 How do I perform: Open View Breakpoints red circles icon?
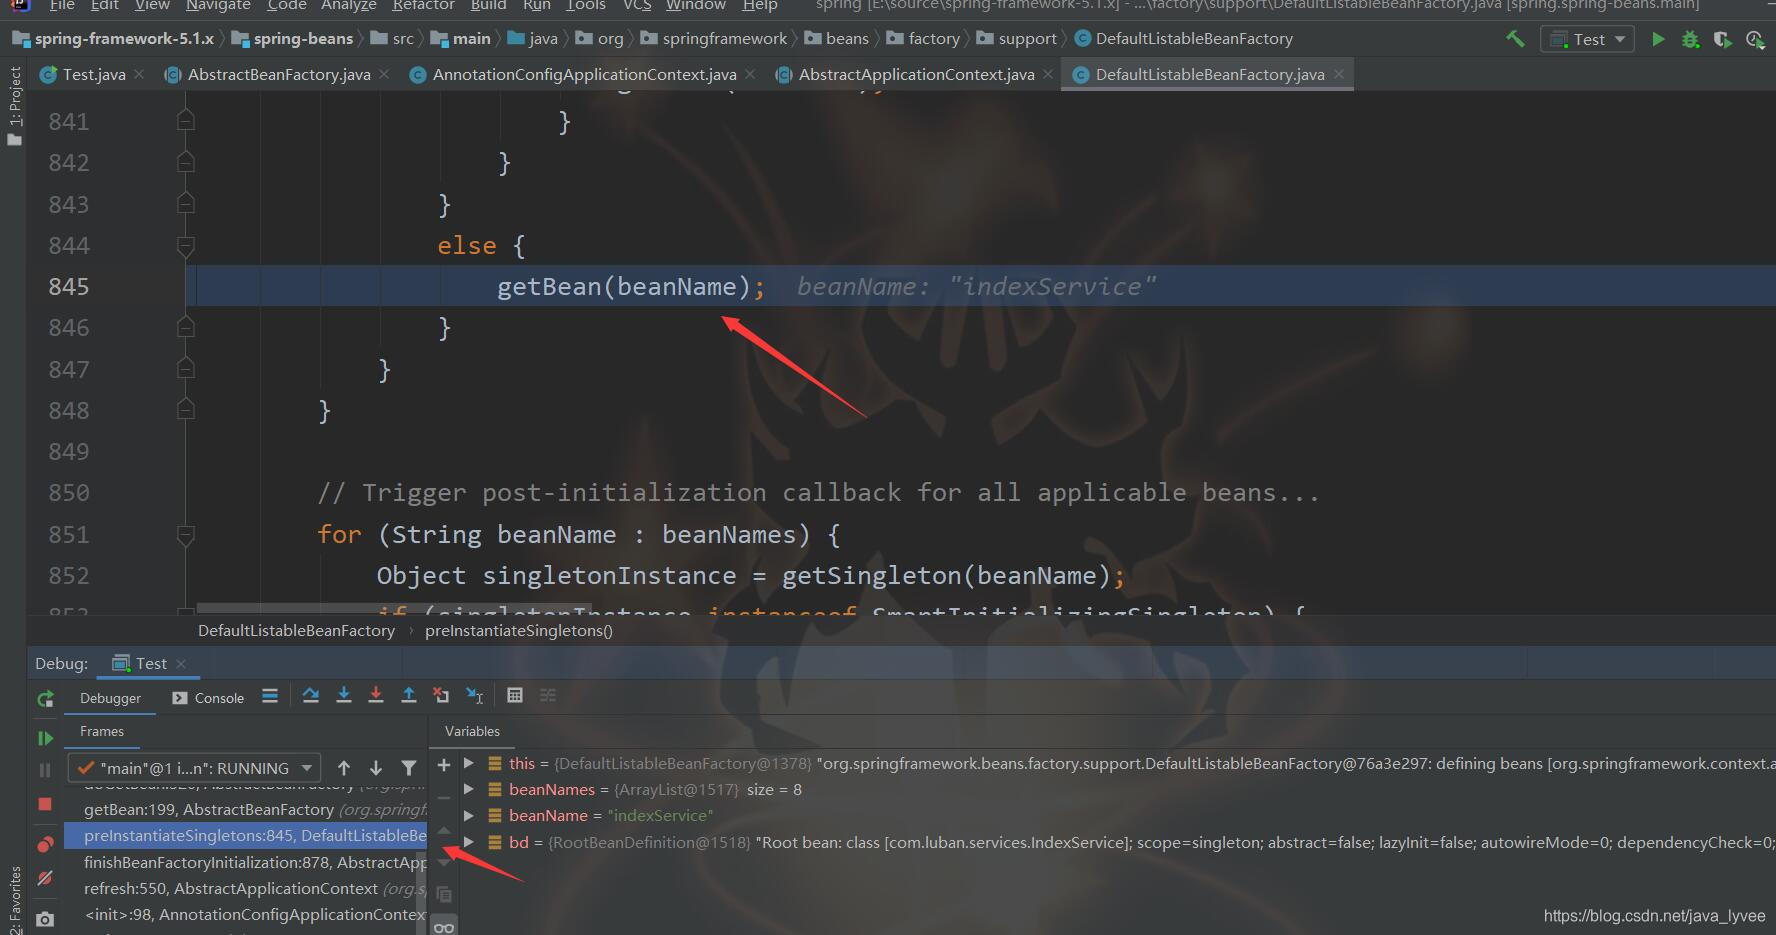[45, 844]
